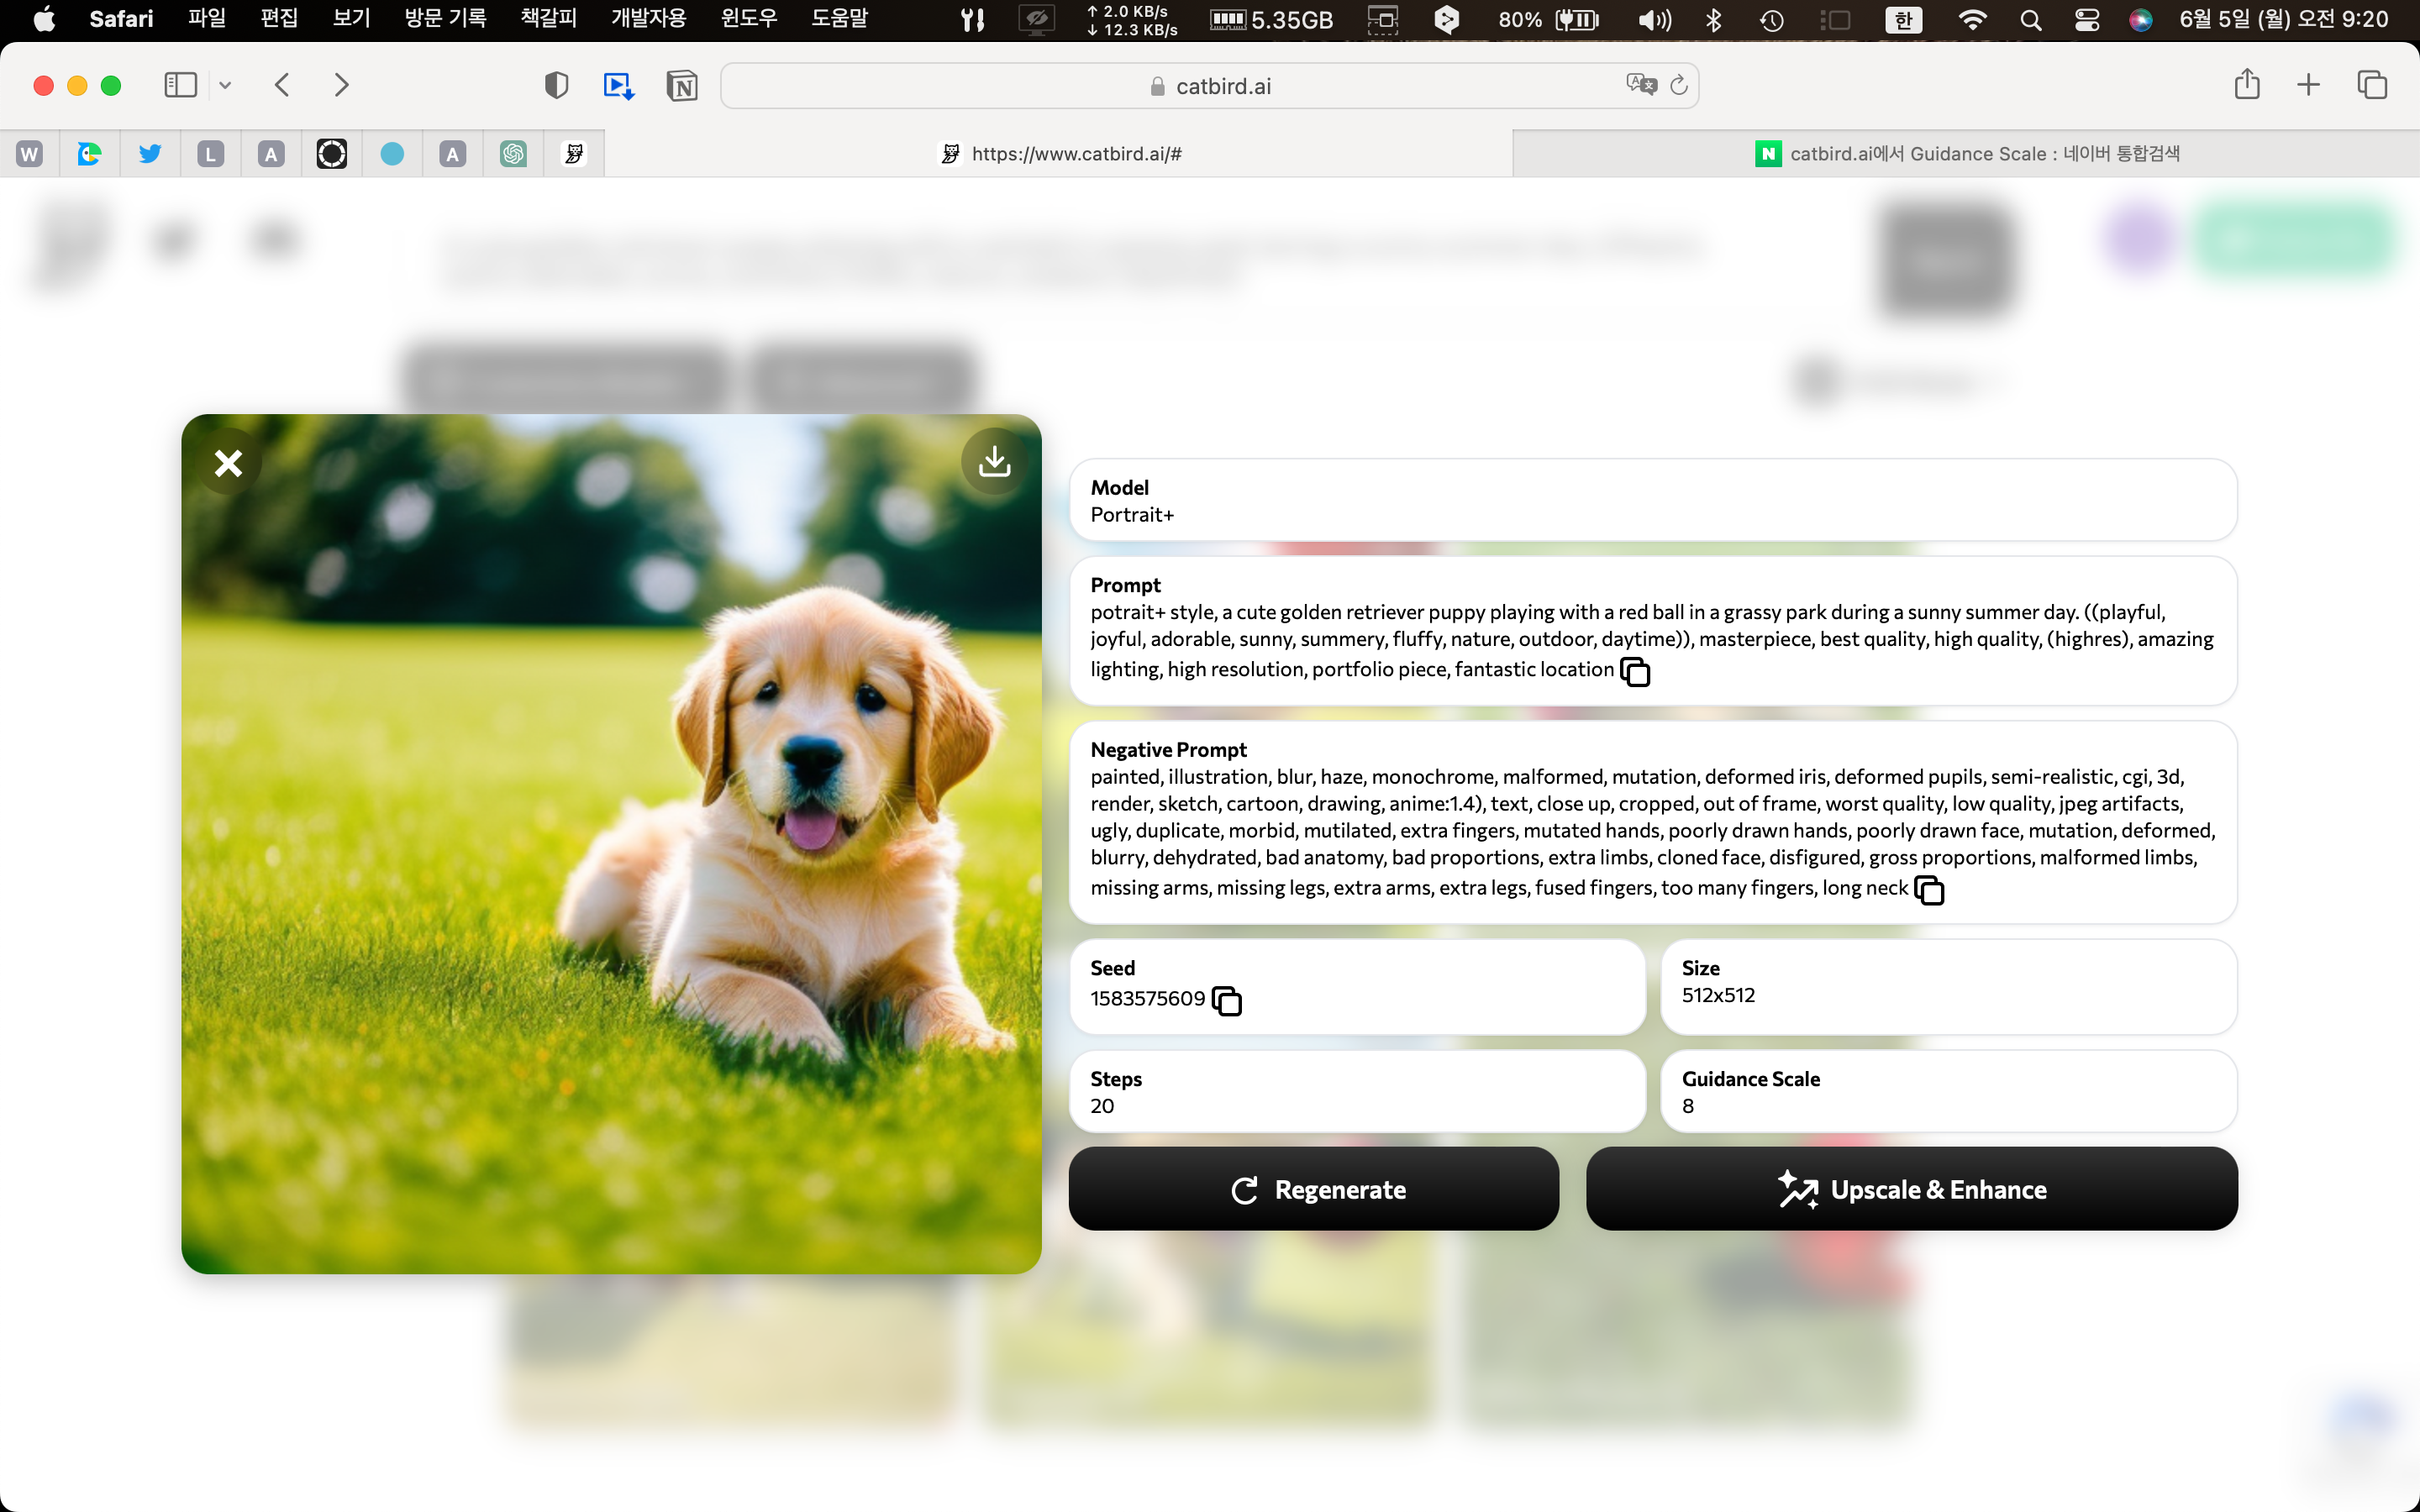
Task: Click the Upscale & Enhance button
Action: [1911, 1189]
